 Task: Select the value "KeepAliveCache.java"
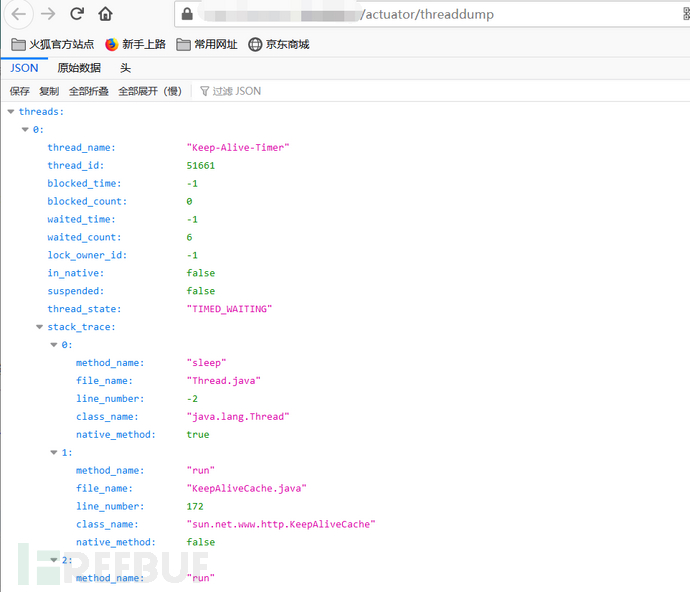[246, 489]
